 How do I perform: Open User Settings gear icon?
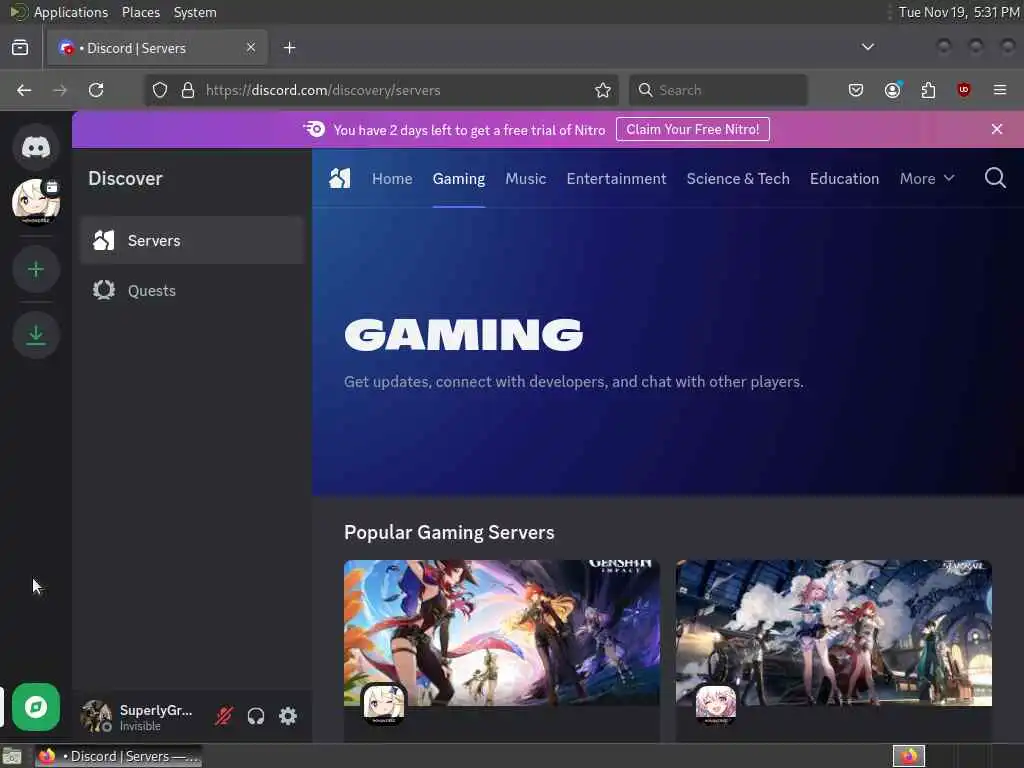pos(288,716)
